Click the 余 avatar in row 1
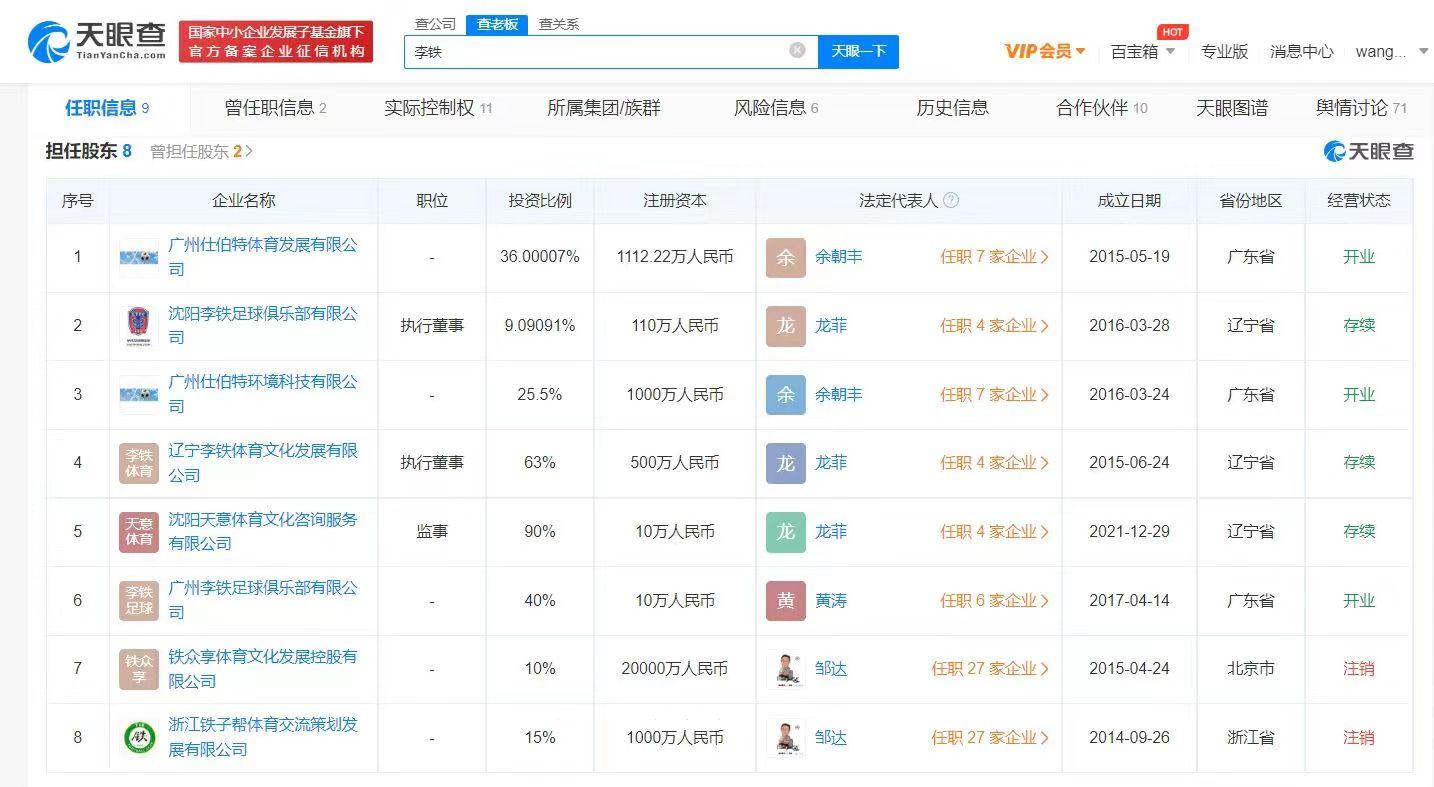This screenshot has width=1434, height=787. 786,257
